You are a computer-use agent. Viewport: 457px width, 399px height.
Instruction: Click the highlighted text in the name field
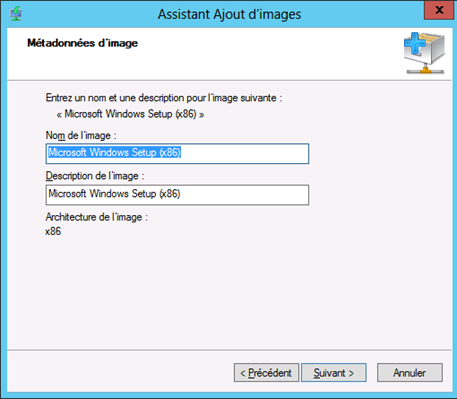(x=115, y=153)
